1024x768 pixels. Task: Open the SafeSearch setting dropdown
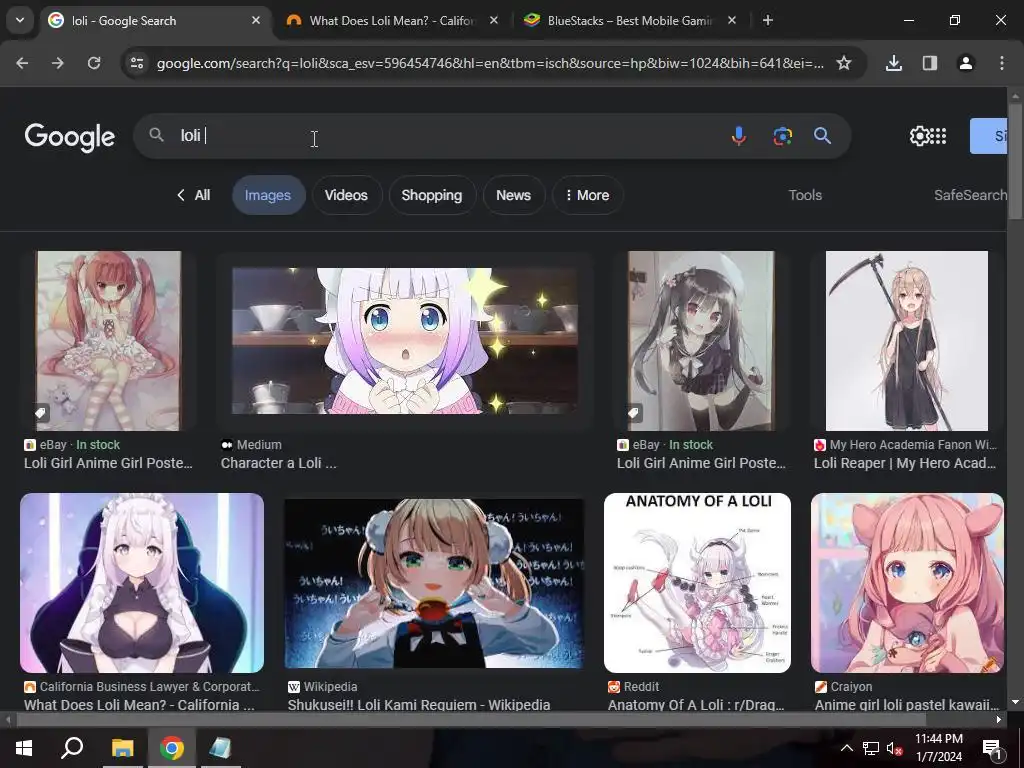click(970, 195)
